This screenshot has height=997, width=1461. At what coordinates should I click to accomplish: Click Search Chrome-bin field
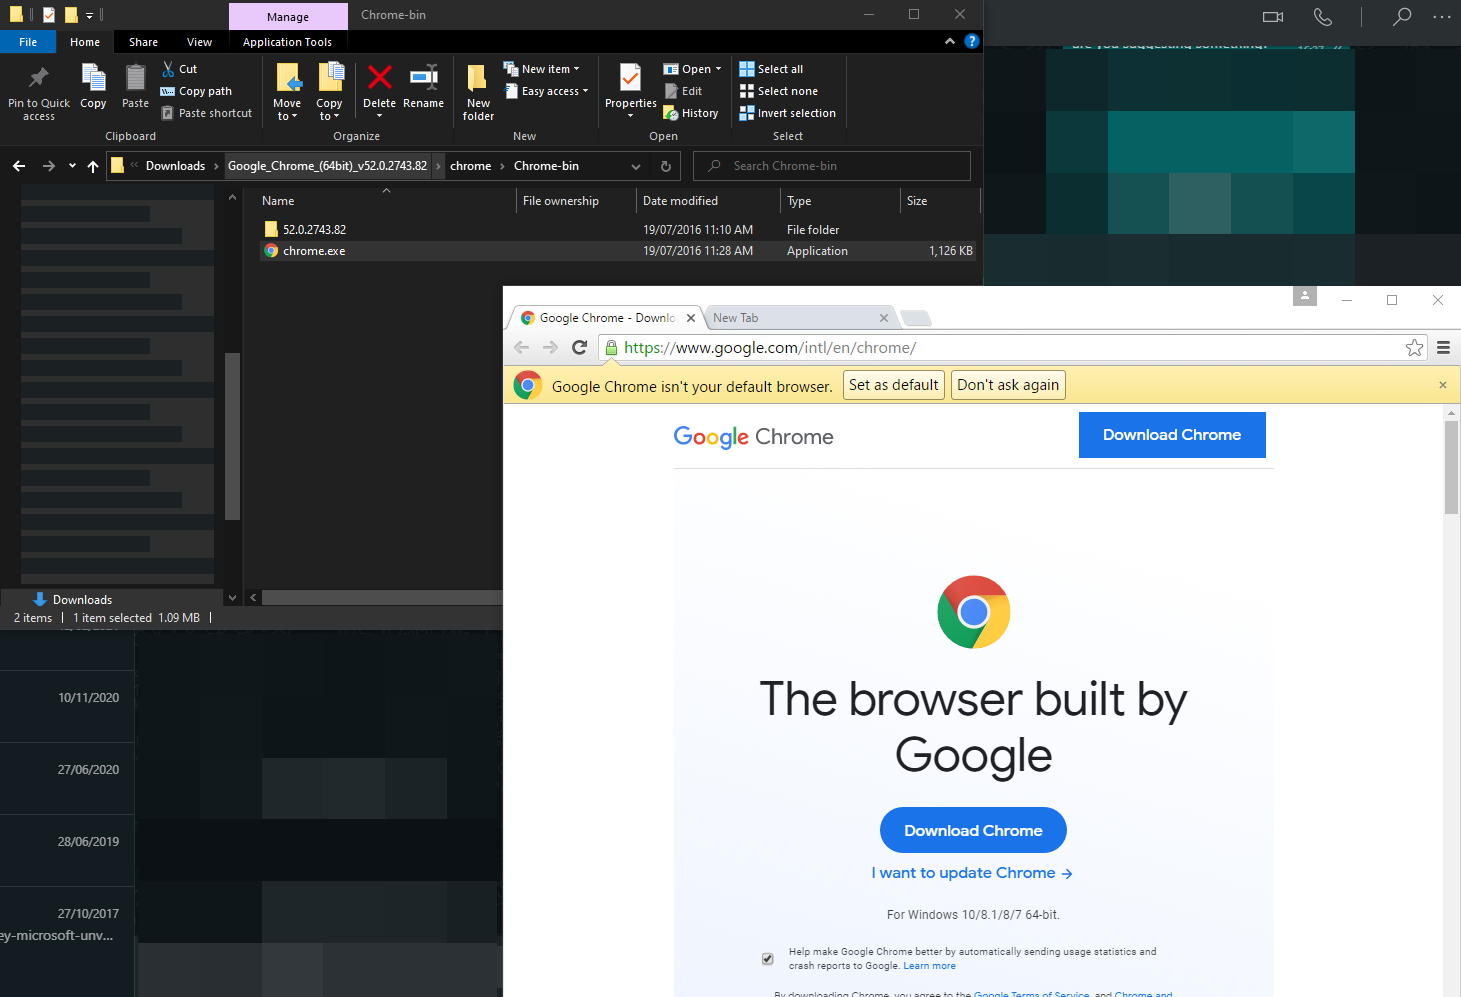point(832,166)
